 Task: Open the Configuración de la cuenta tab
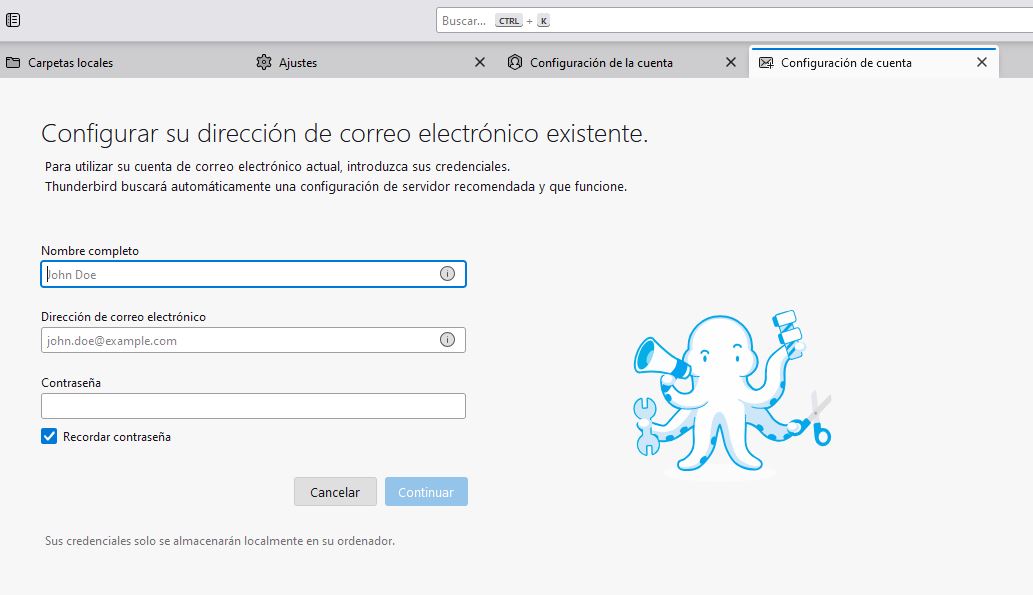click(x=623, y=62)
